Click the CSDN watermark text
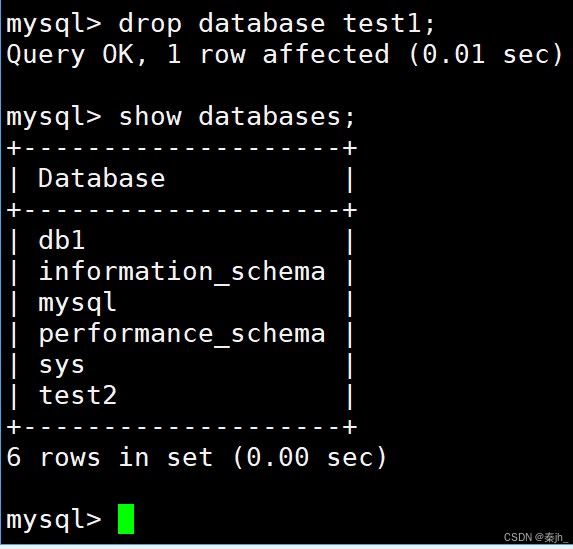Viewport: 573px width, 549px height. [x=536, y=537]
